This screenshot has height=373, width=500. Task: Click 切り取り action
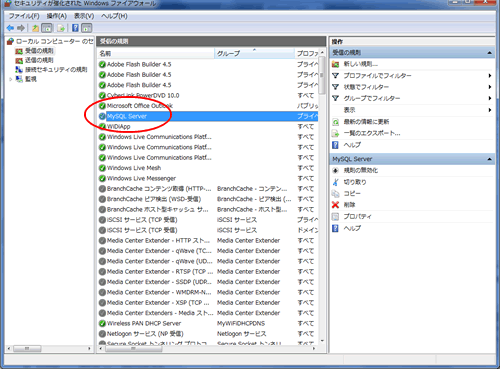355,182
